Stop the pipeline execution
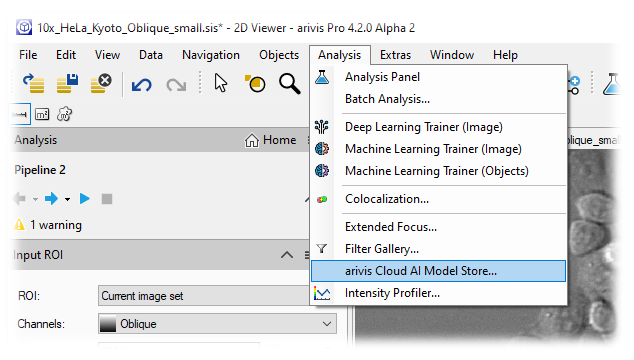Image resolution: width=634 pixels, height=360 pixels. [107, 199]
